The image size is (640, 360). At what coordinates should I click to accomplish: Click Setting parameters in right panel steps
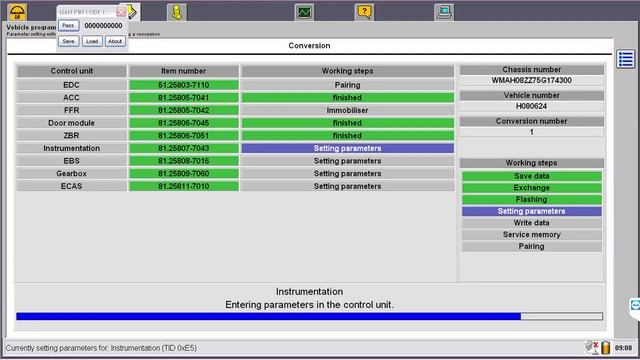(x=531, y=211)
